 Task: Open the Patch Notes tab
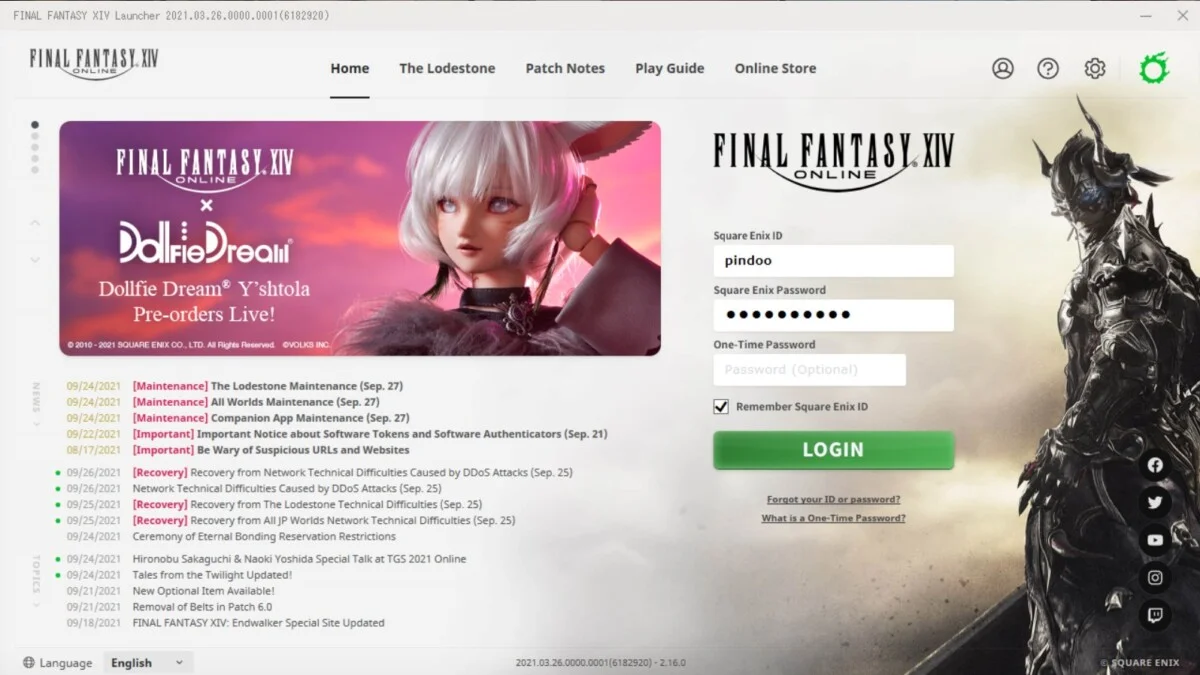(565, 68)
